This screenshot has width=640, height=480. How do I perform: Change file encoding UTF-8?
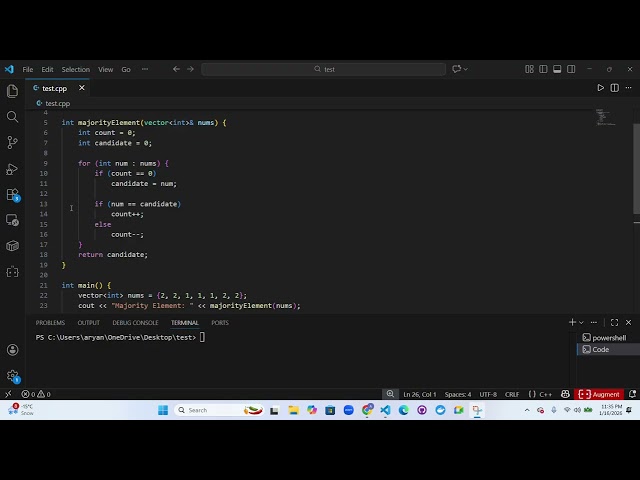(x=488, y=394)
